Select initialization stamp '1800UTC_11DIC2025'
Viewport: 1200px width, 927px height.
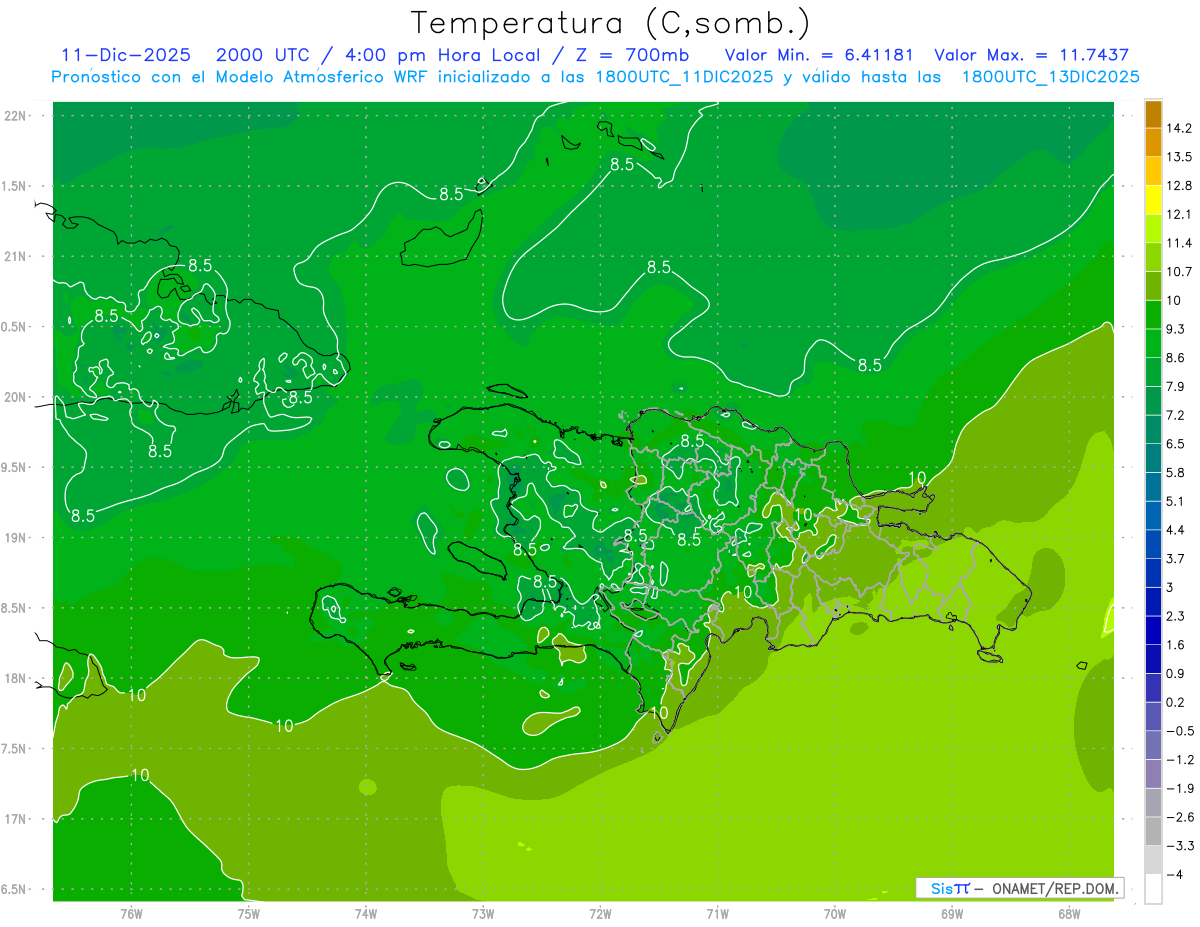684,77
